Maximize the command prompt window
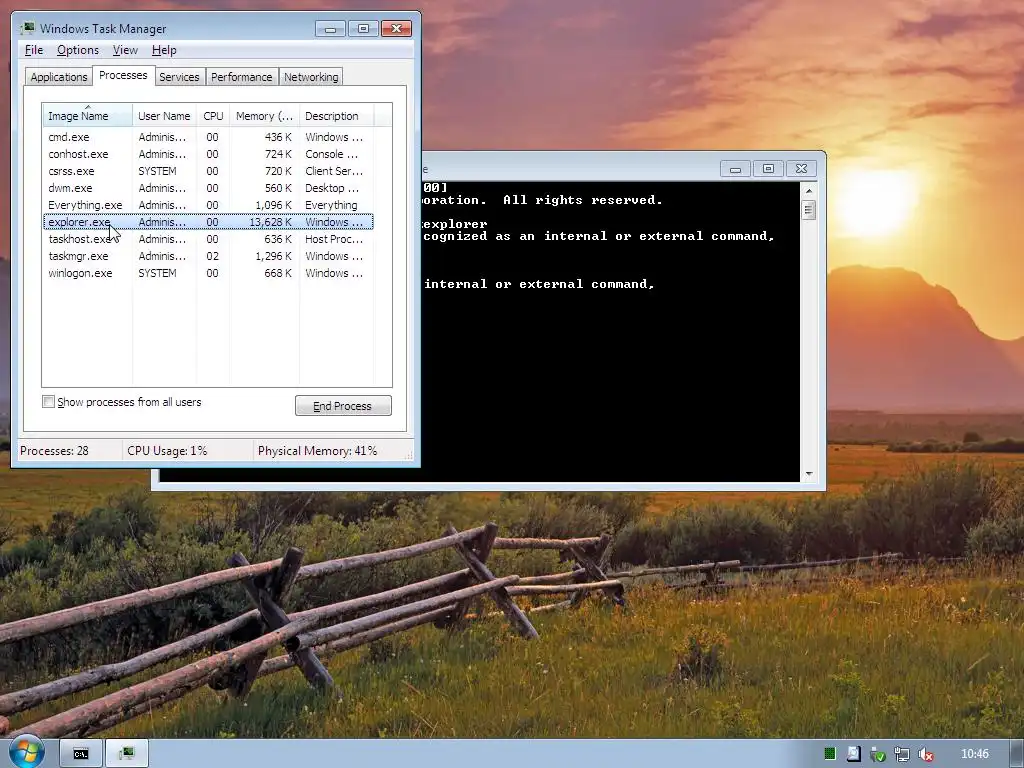This screenshot has width=1024, height=768. coord(769,168)
